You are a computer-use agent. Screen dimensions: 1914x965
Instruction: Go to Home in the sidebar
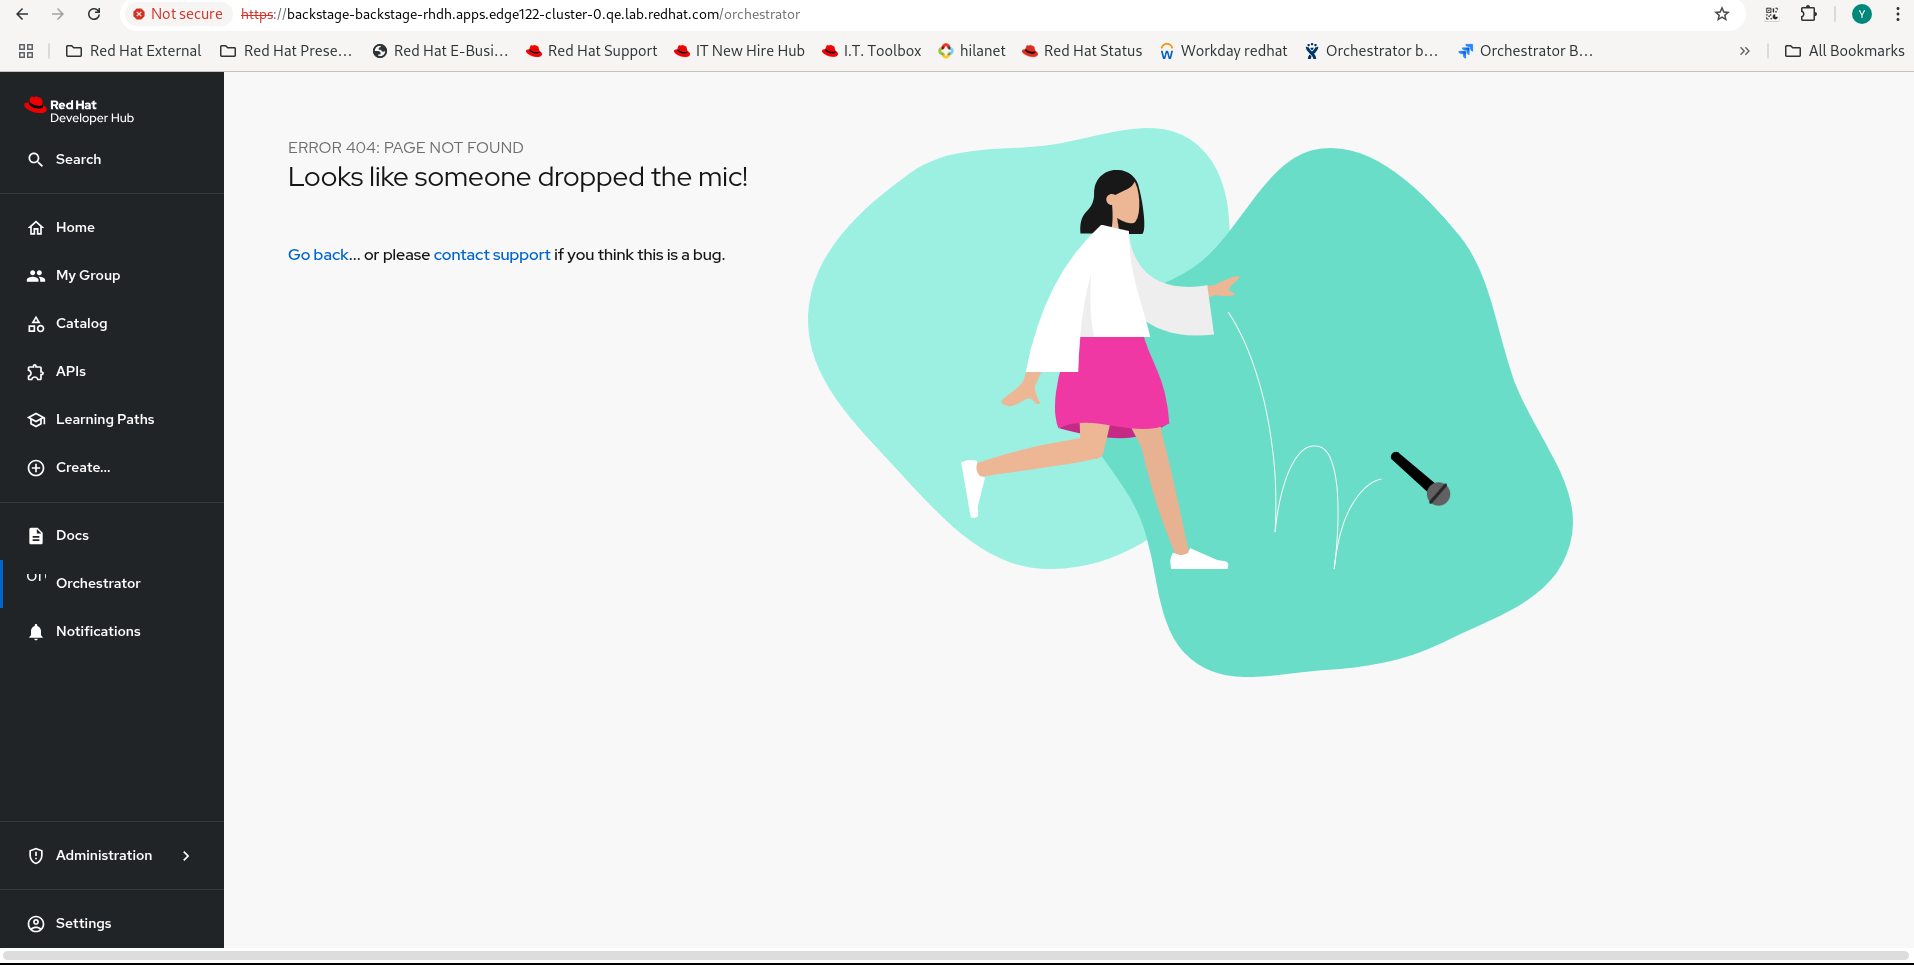112,227
